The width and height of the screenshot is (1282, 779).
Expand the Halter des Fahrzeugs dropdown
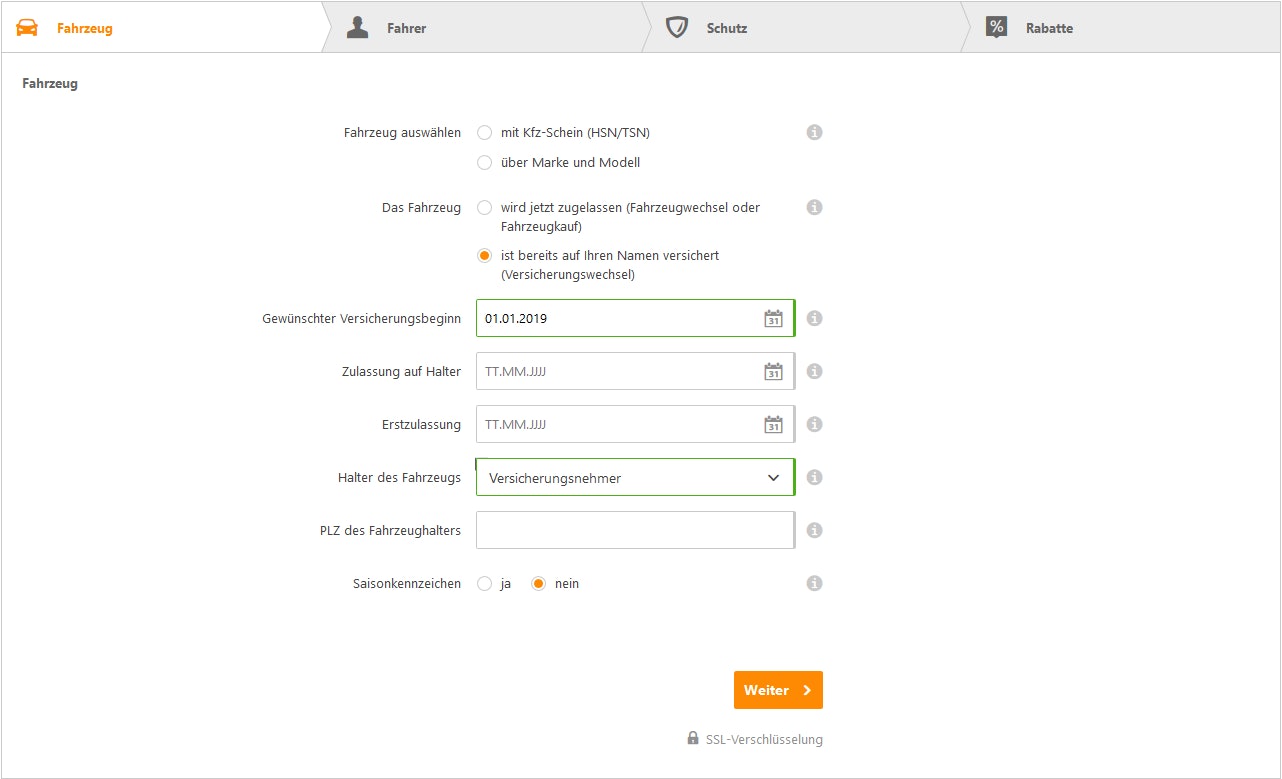(x=635, y=478)
